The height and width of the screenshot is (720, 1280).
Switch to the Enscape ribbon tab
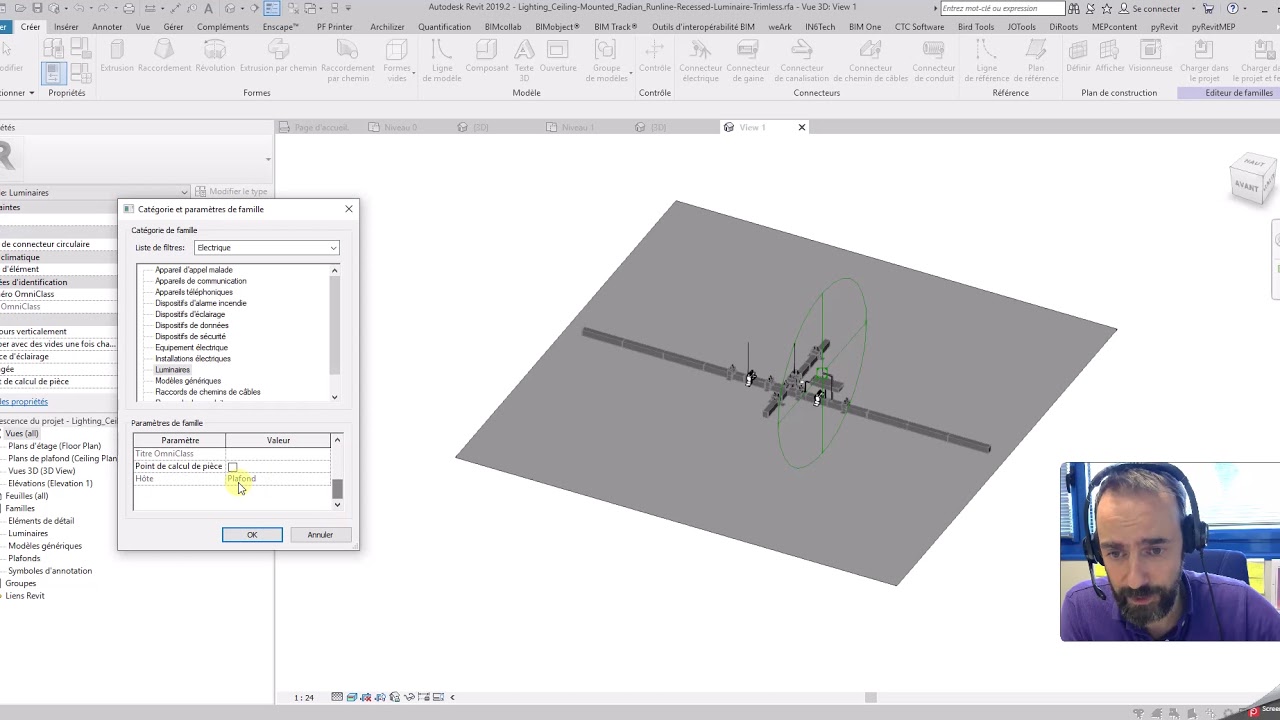click(281, 27)
